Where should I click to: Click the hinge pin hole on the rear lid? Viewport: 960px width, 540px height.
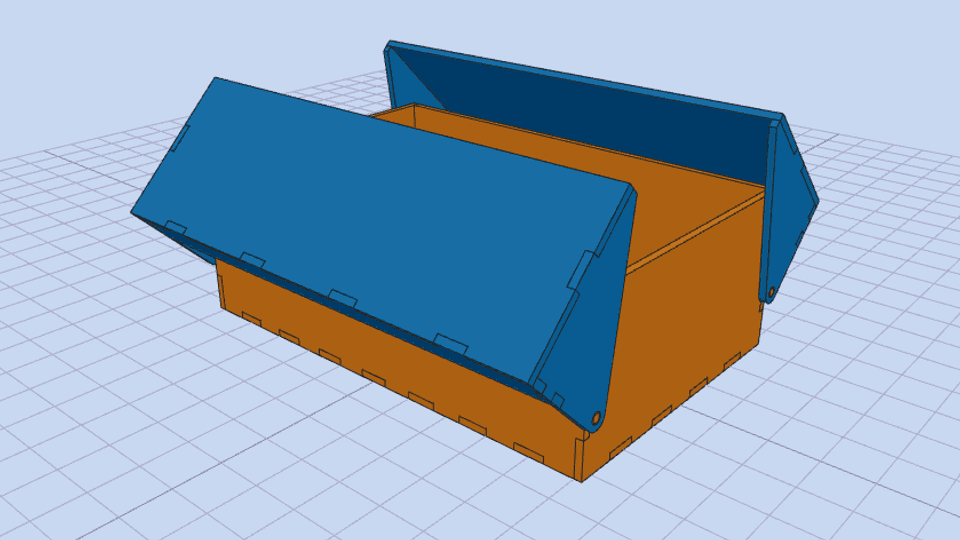coord(771,292)
